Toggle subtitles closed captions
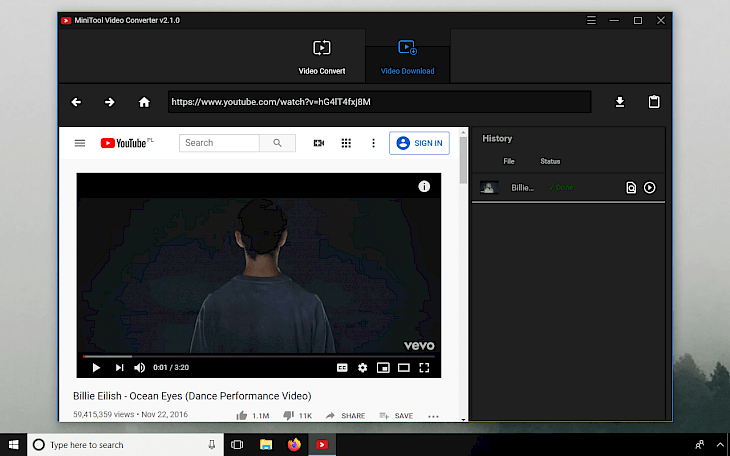This screenshot has height=456, width=730. [342, 368]
